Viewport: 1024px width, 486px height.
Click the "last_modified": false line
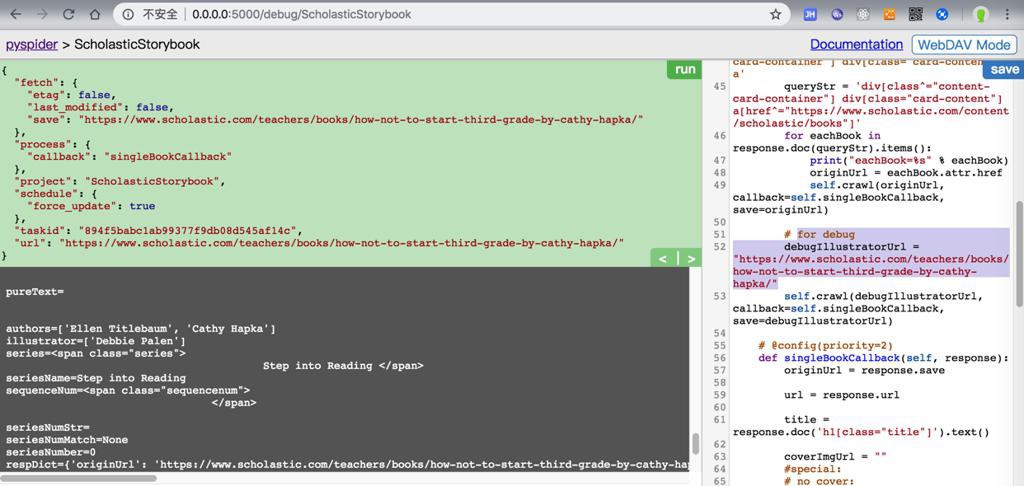[x=100, y=107]
